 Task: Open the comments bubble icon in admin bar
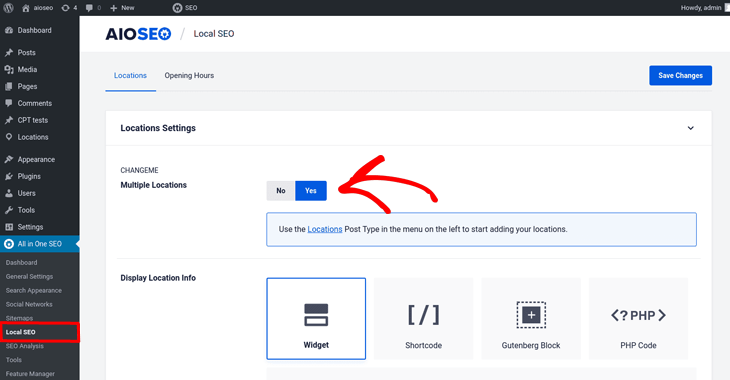coord(89,8)
